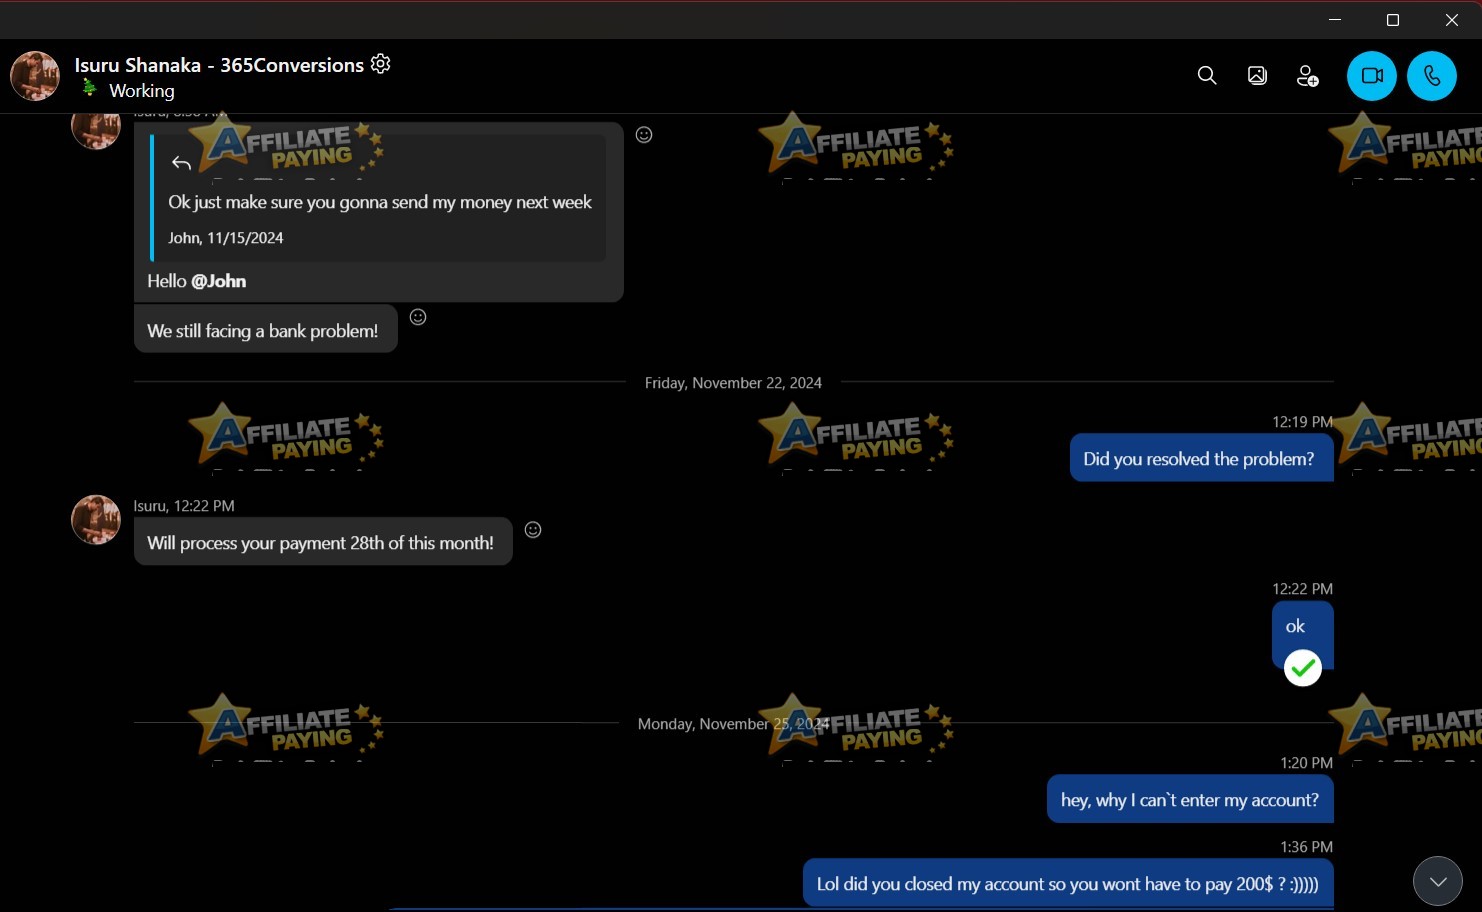Close the Skype window
Screen dimensions: 1482x912
(x=1452, y=20)
